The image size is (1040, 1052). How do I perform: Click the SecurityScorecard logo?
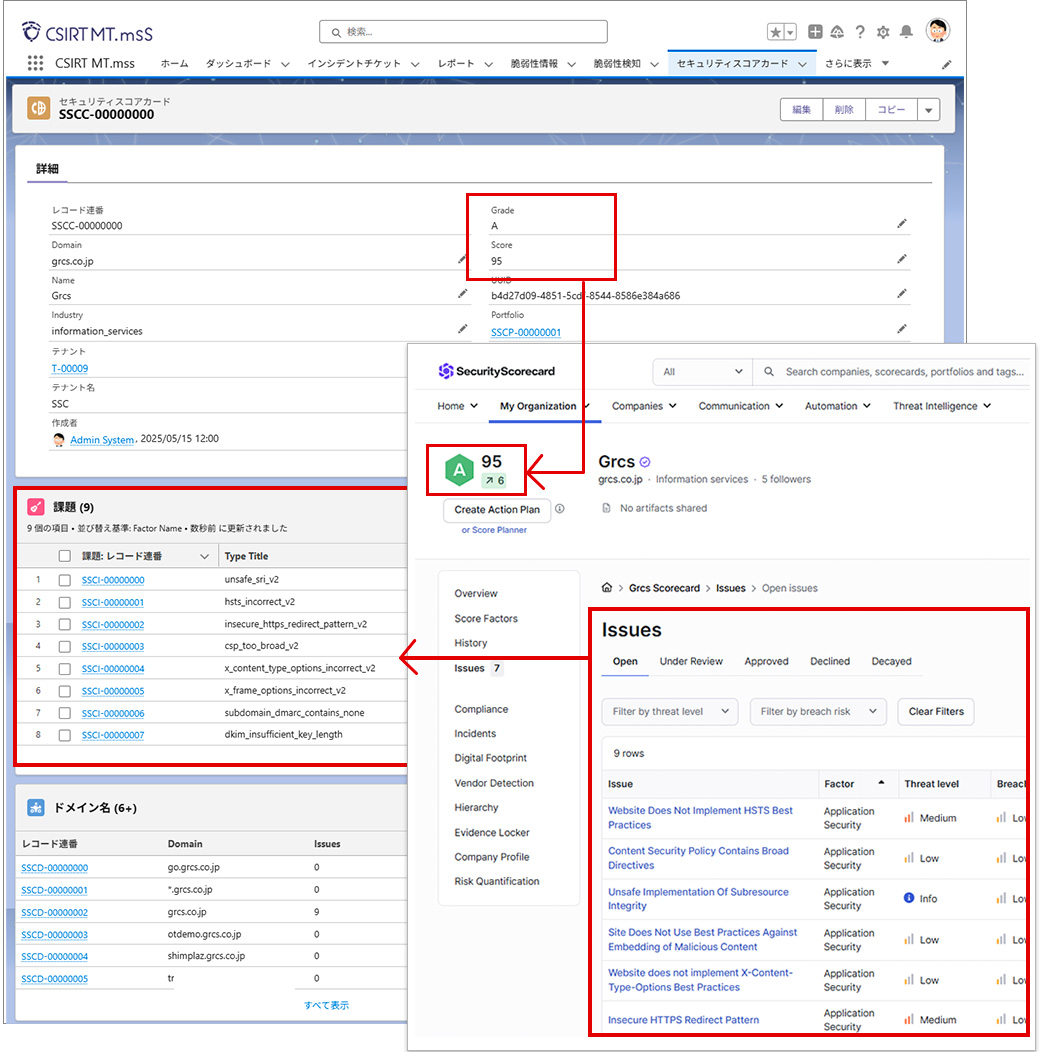(497, 371)
